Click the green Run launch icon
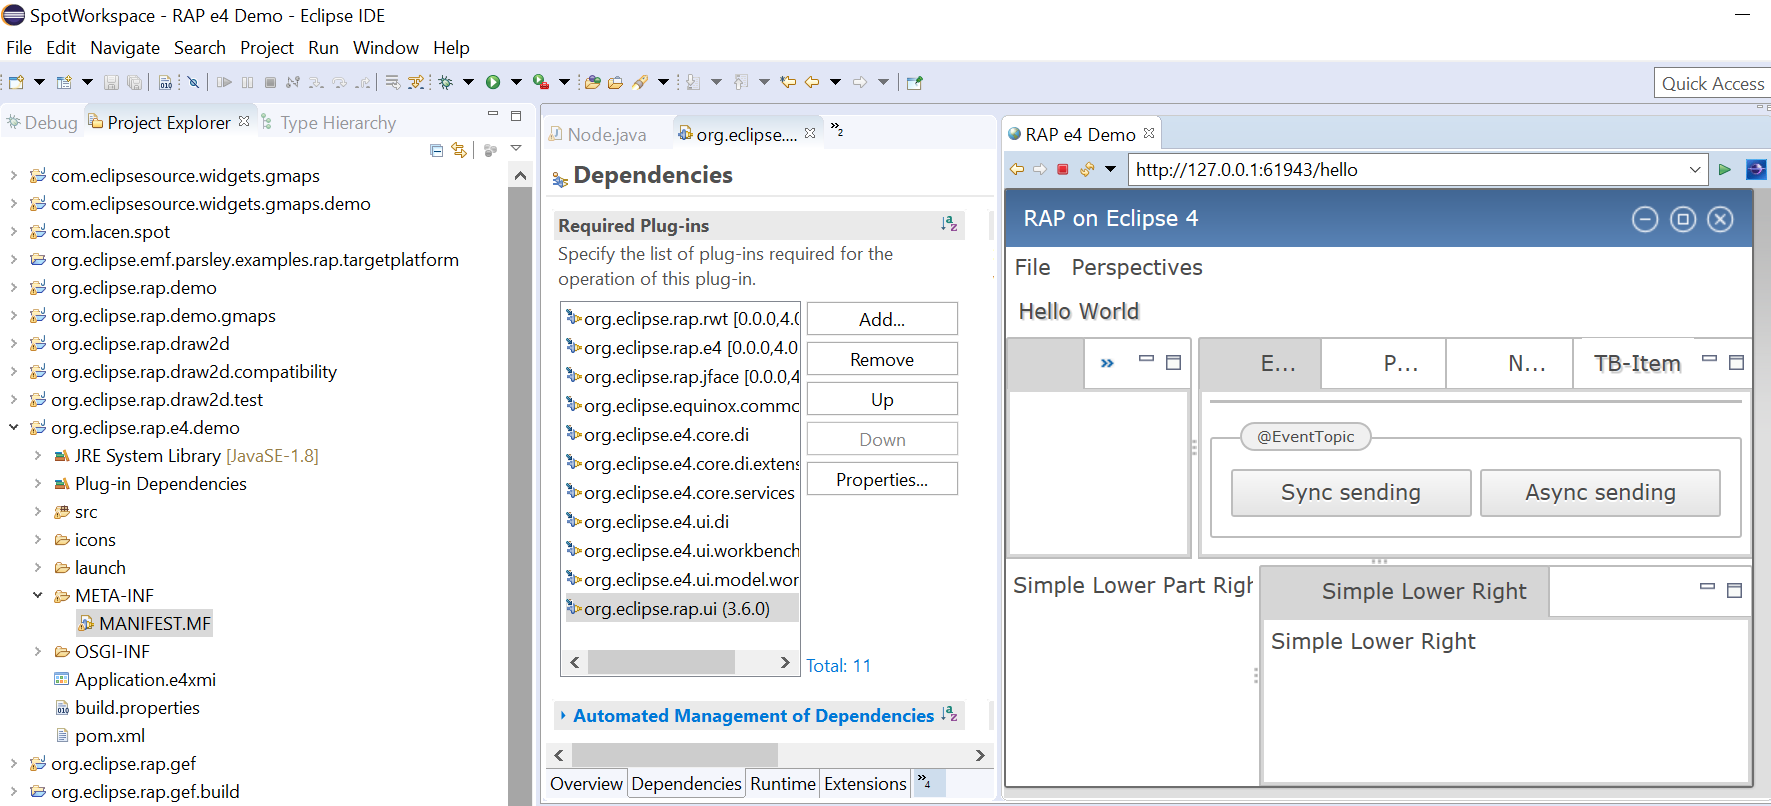Viewport: 1771px width, 806px height. tap(493, 83)
